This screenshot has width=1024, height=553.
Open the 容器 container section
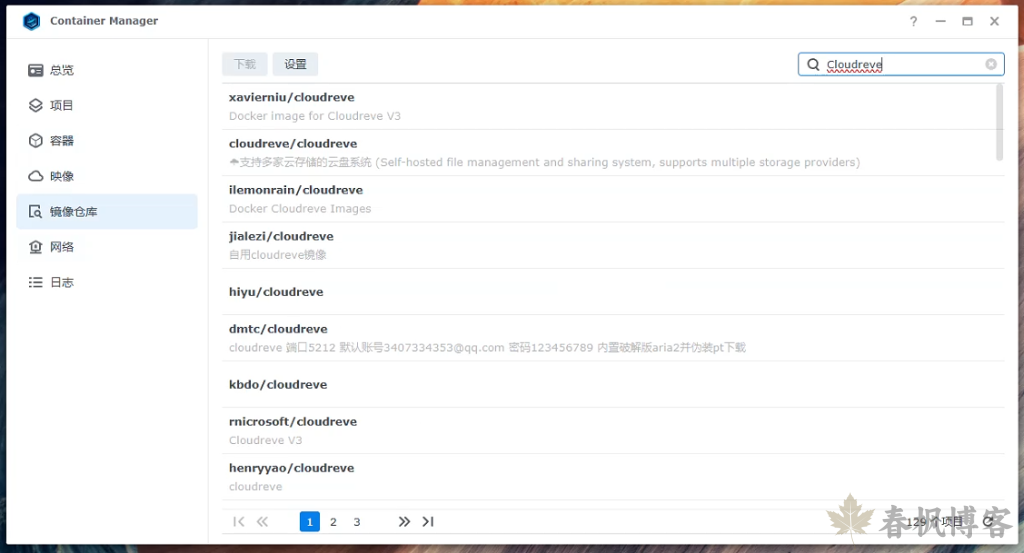pyautogui.click(x=107, y=140)
